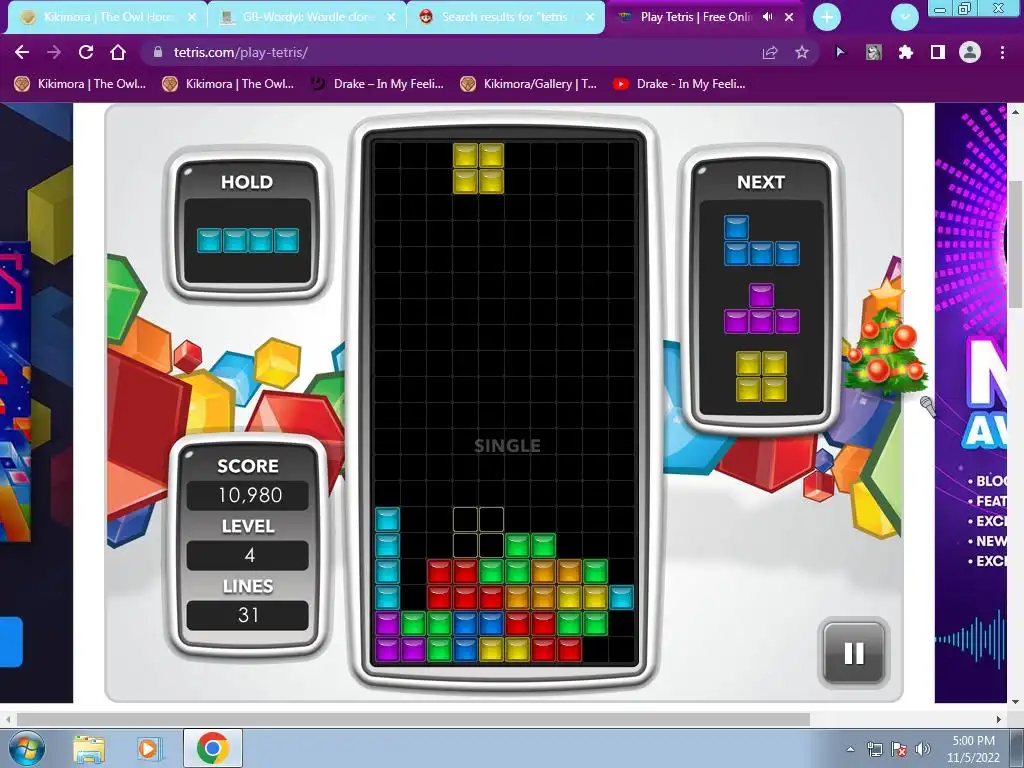
Task: Go to the browser home page
Action: point(118,52)
